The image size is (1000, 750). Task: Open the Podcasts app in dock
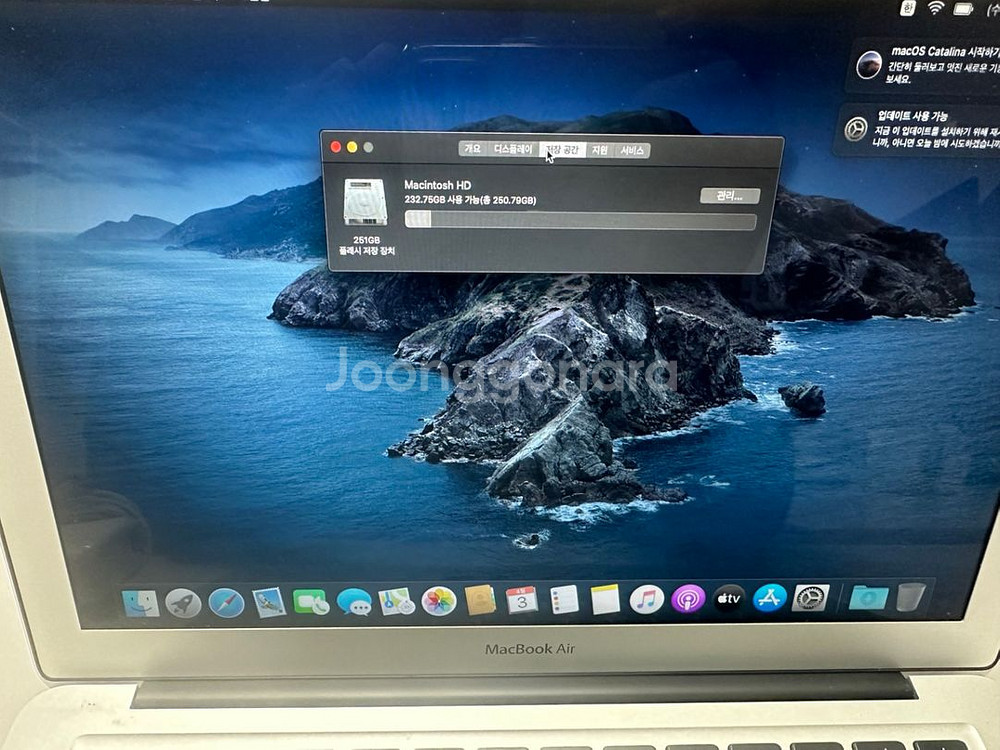coord(688,600)
